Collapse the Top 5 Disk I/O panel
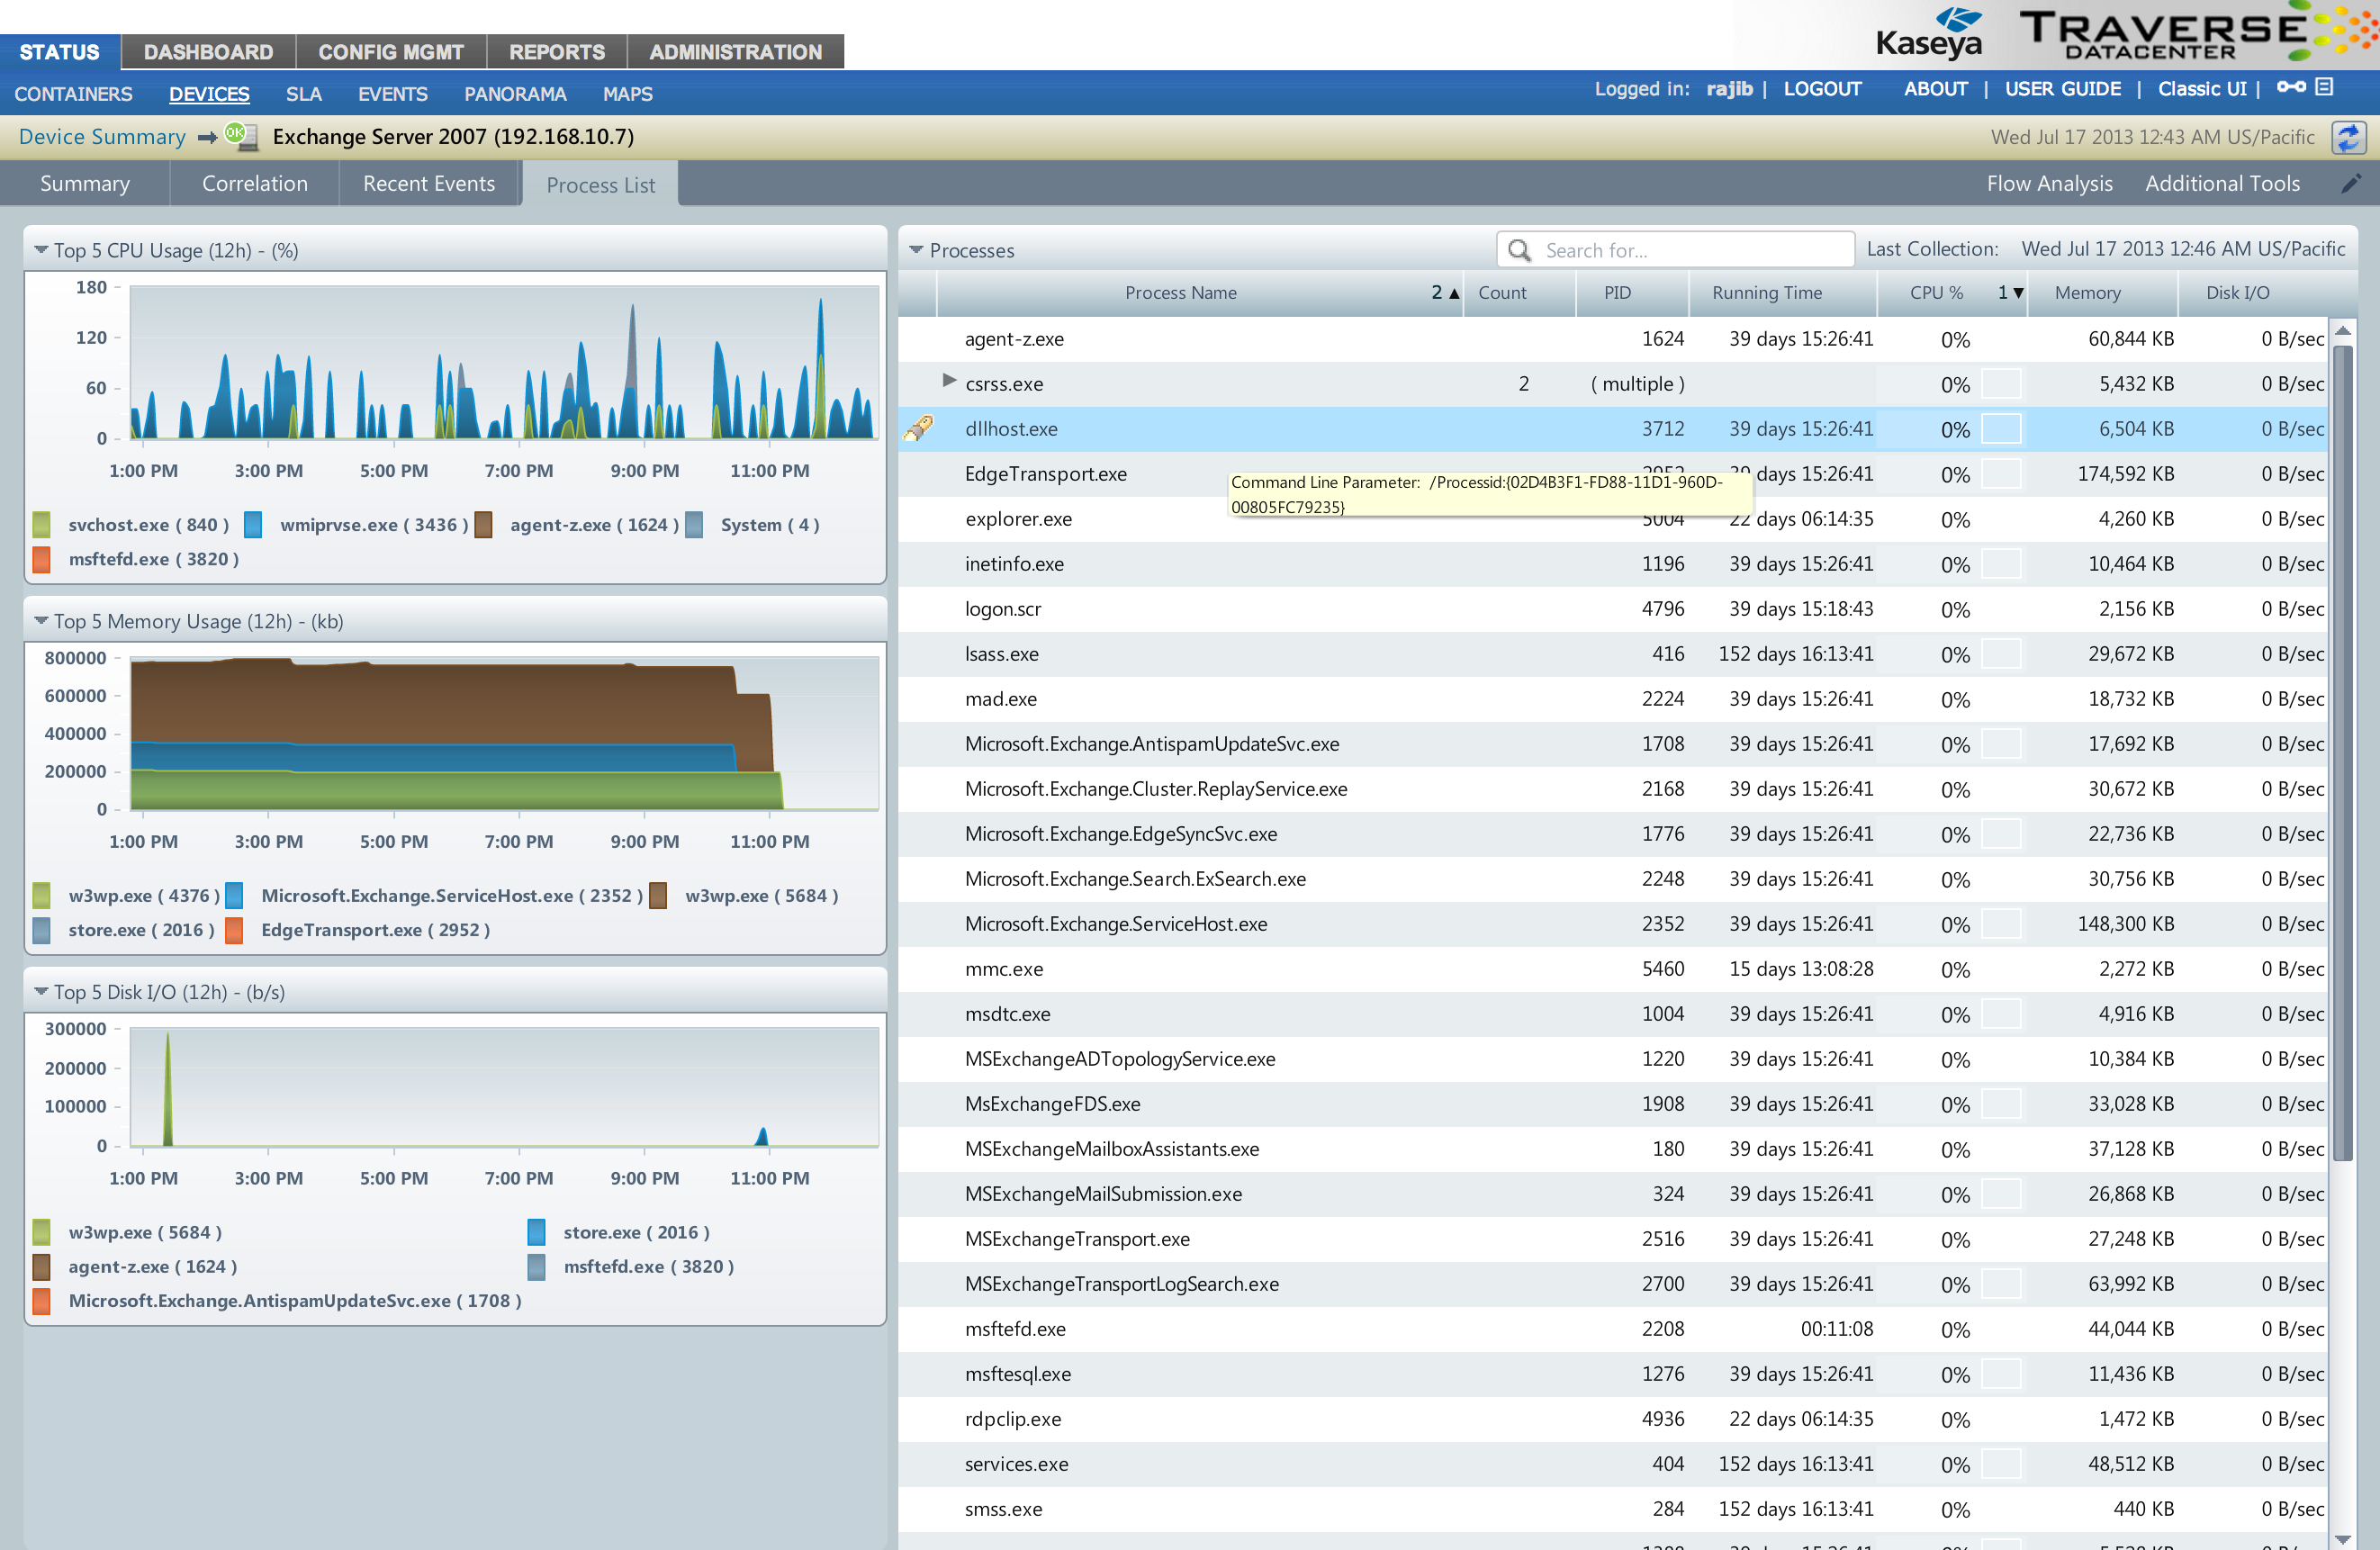This screenshot has width=2380, height=1550. [41, 992]
